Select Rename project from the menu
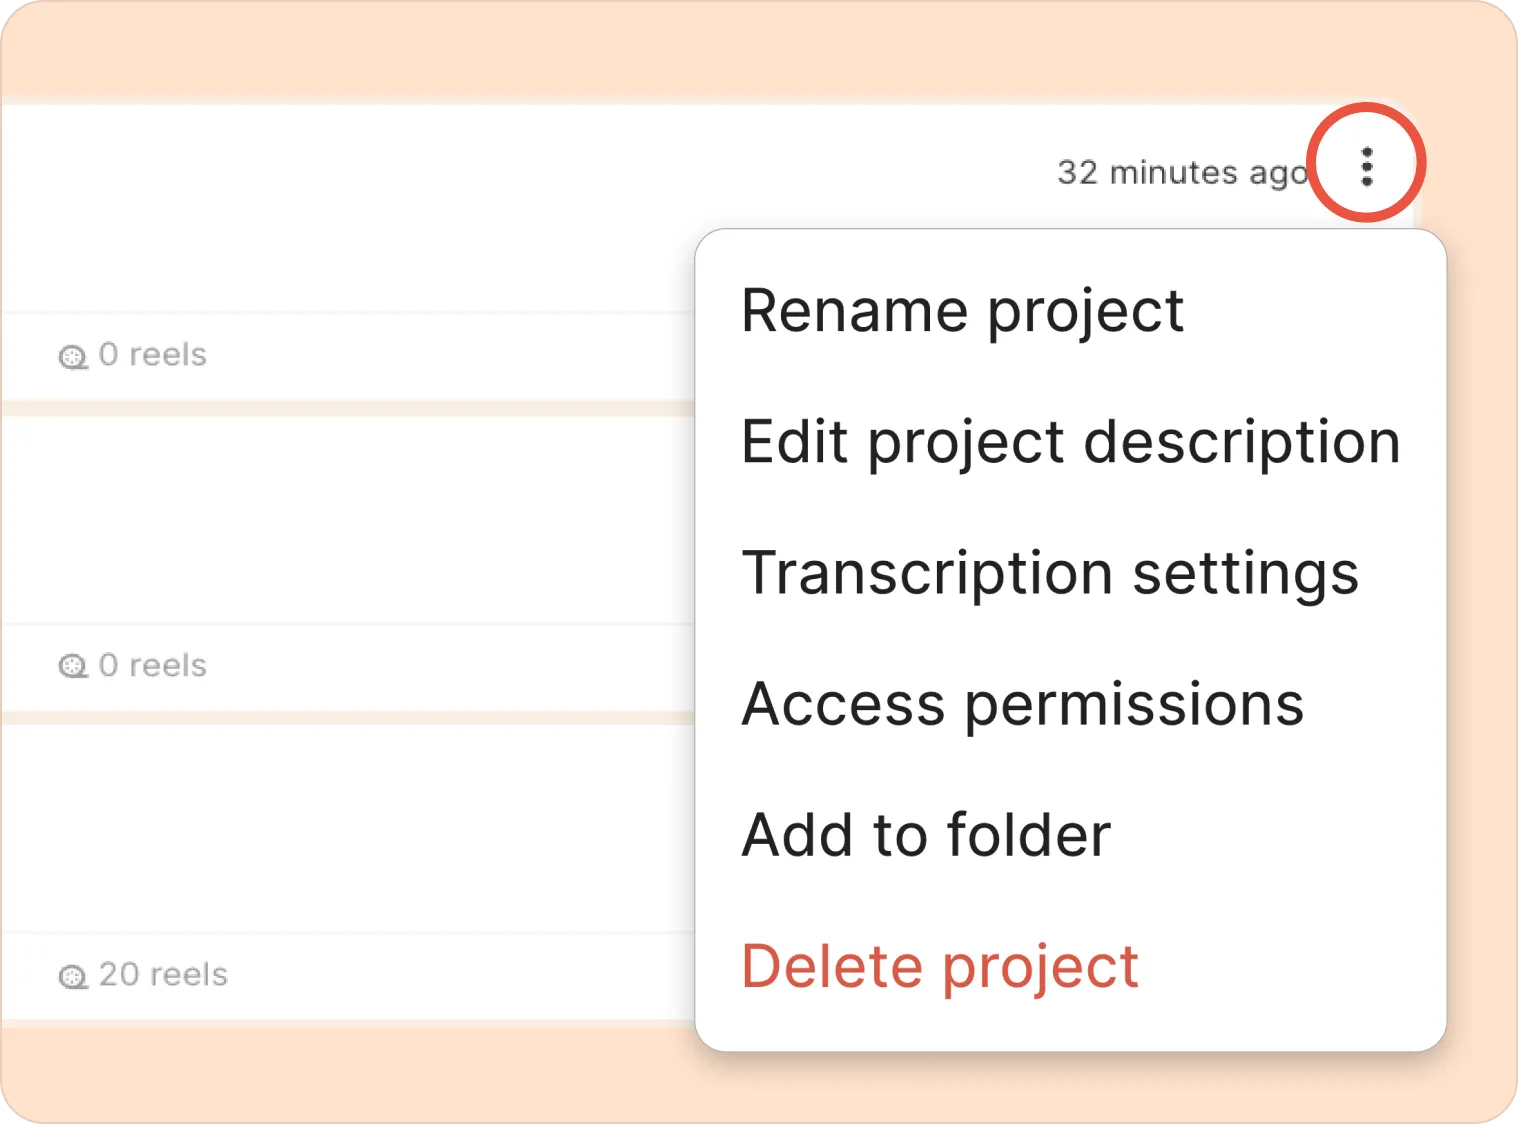 tap(962, 310)
